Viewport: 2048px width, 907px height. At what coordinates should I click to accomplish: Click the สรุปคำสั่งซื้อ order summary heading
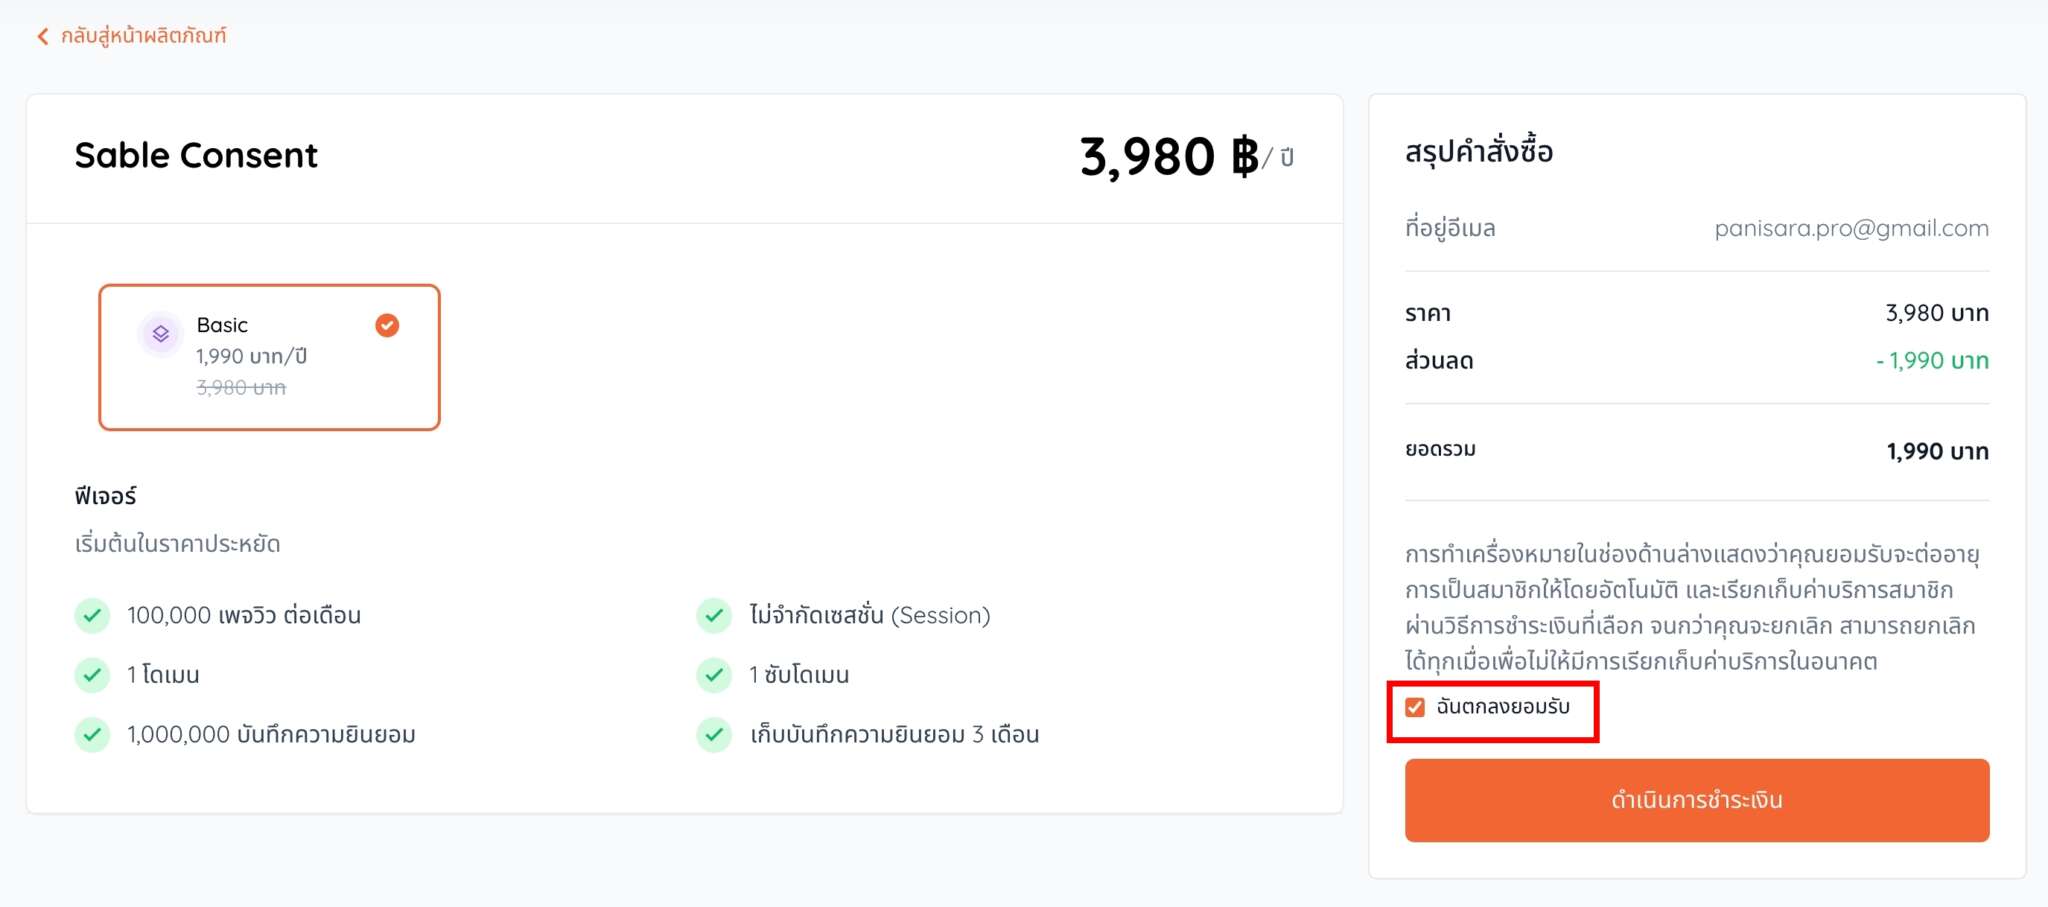point(1478,152)
